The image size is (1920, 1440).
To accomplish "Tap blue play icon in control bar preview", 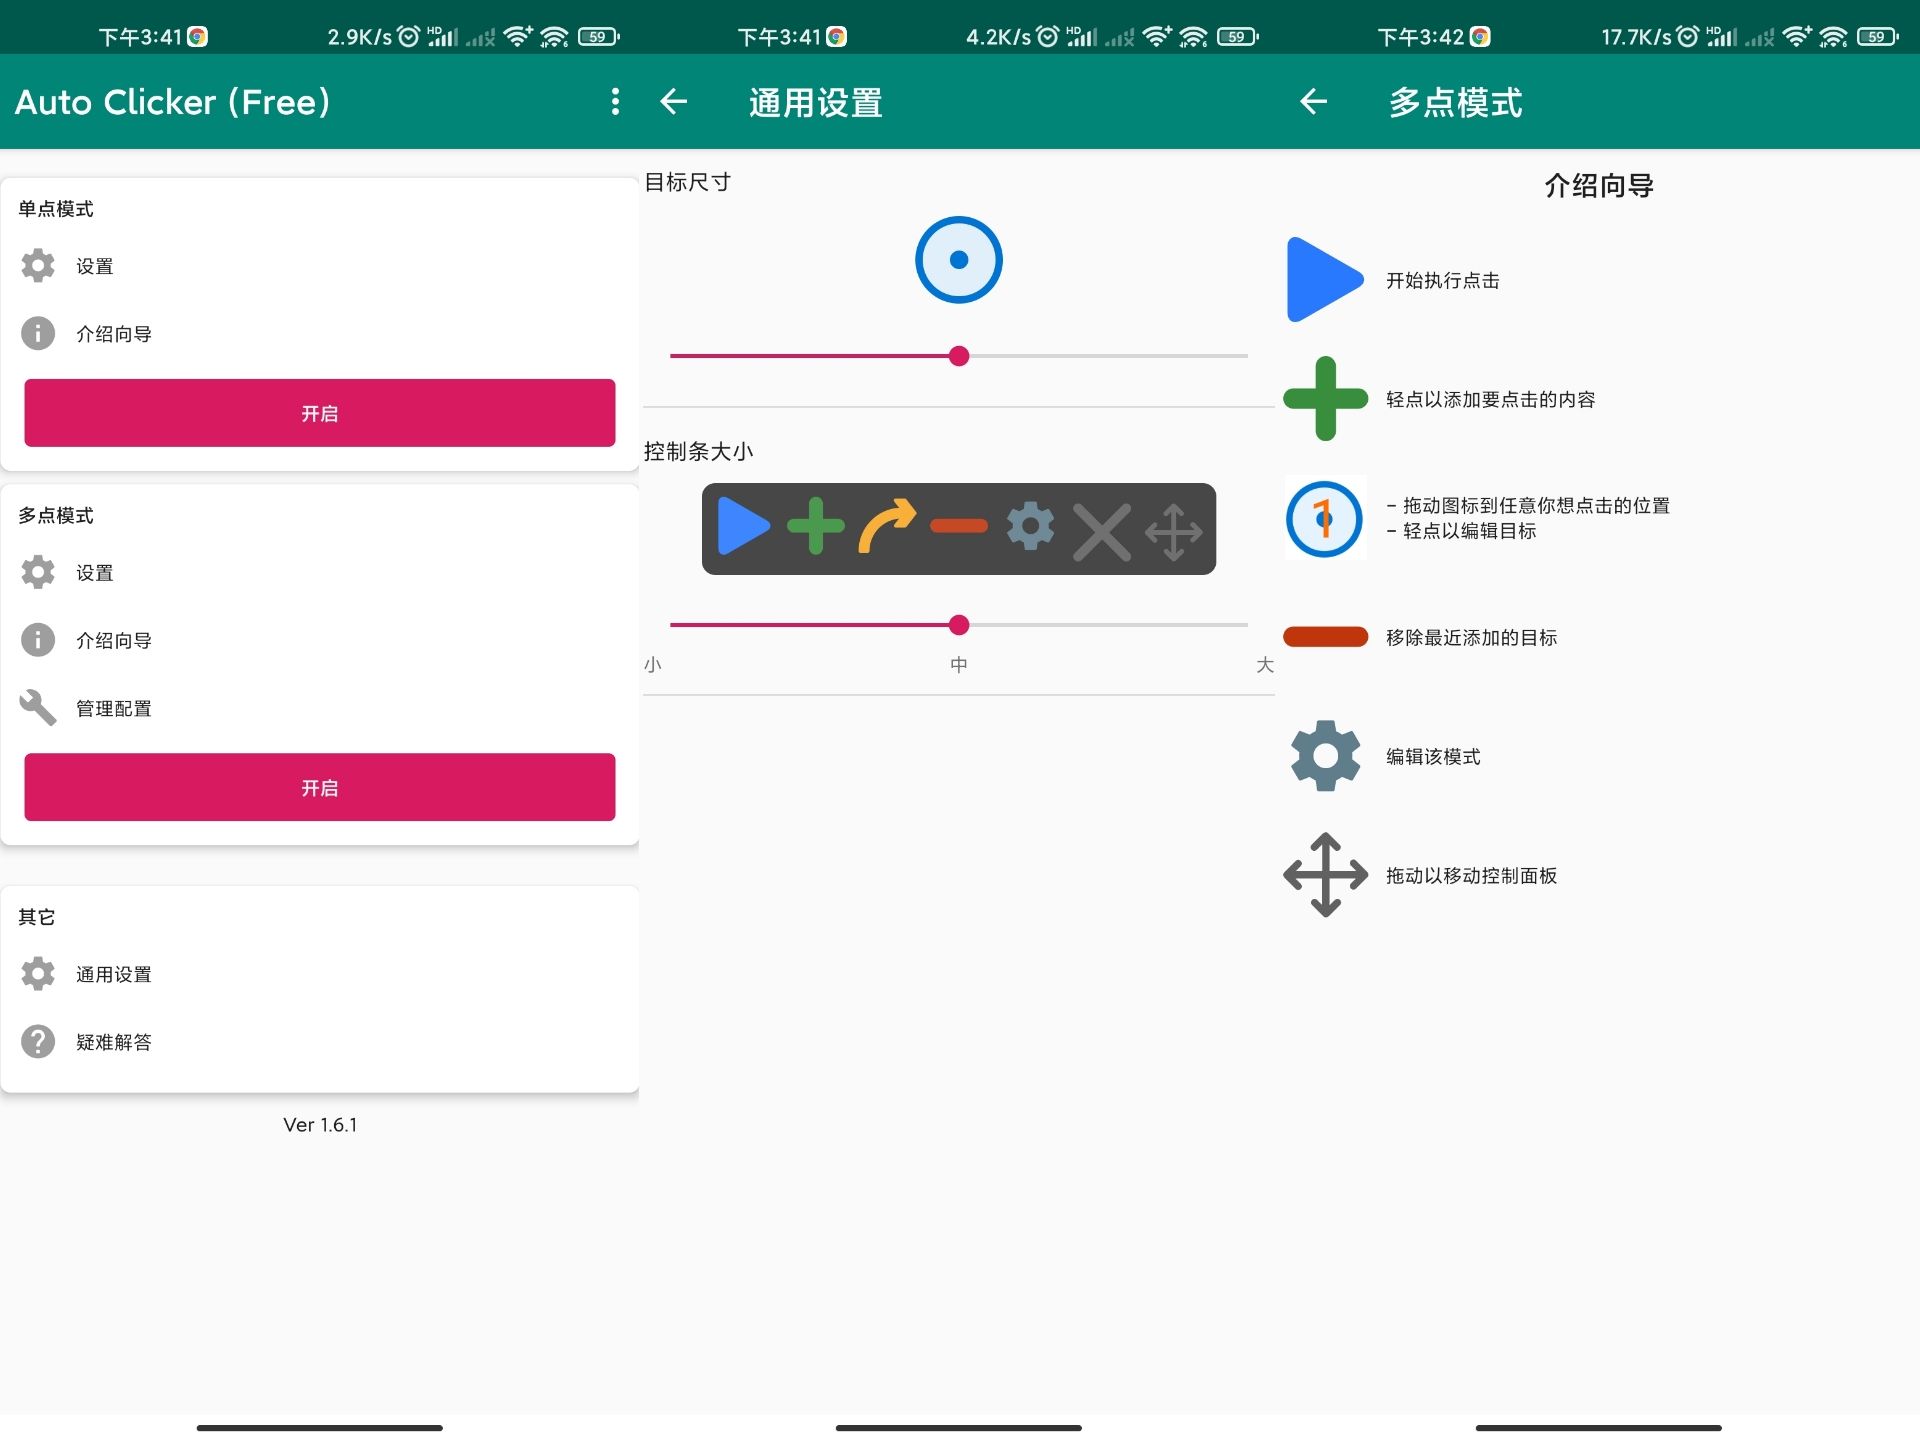I will click(x=743, y=526).
